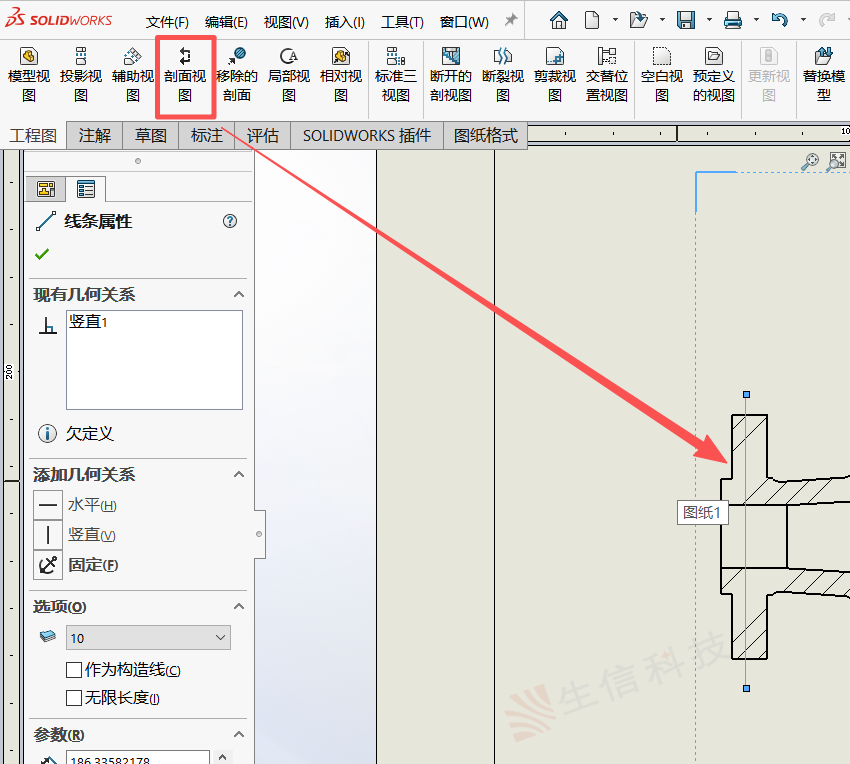Enable 作为构造线 construction line checkbox
850x764 pixels.
tap(74, 670)
